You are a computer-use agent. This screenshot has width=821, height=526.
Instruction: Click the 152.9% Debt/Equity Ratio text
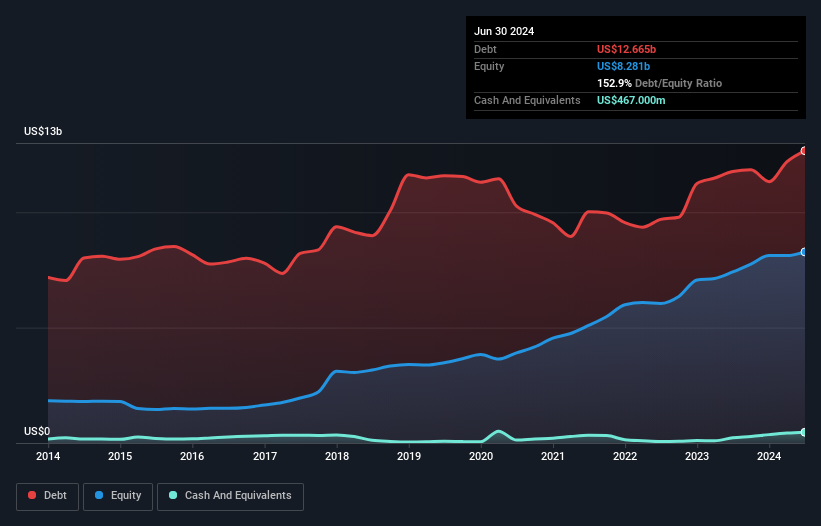pos(659,83)
